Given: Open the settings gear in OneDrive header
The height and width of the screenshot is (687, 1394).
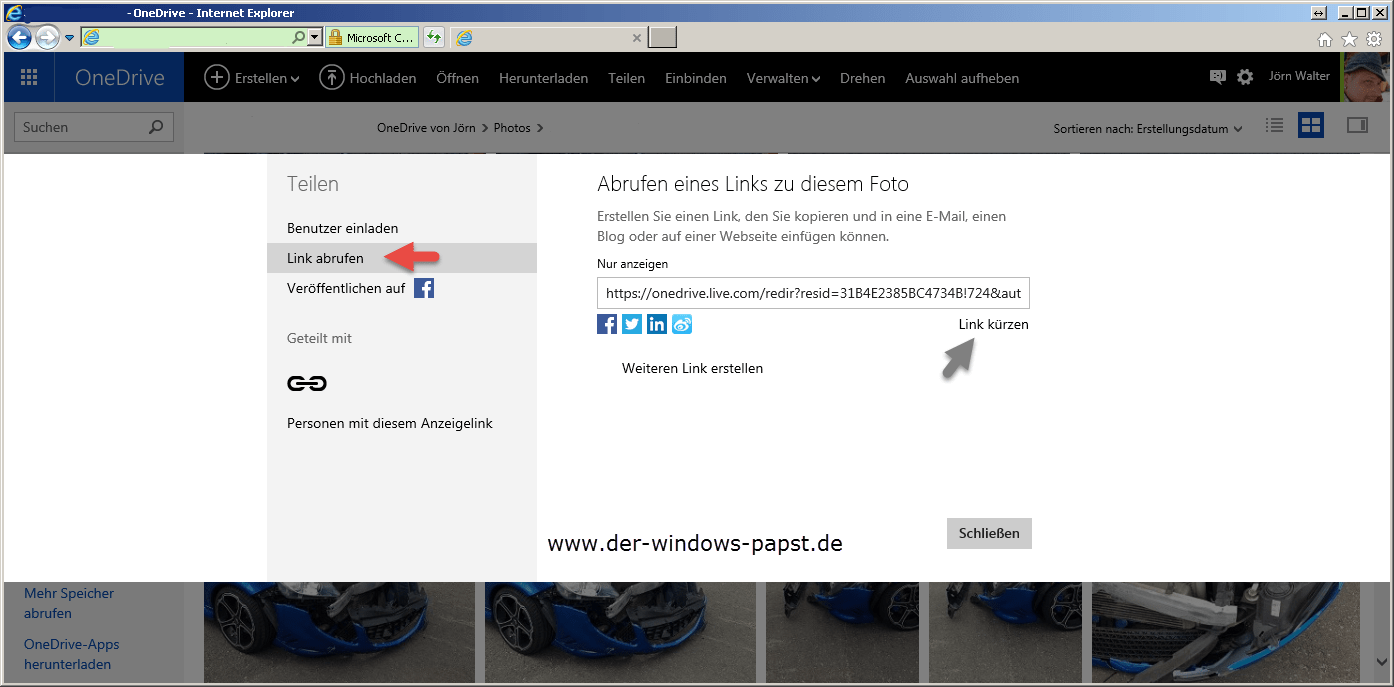Looking at the screenshot, I should pyautogui.click(x=1245, y=77).
